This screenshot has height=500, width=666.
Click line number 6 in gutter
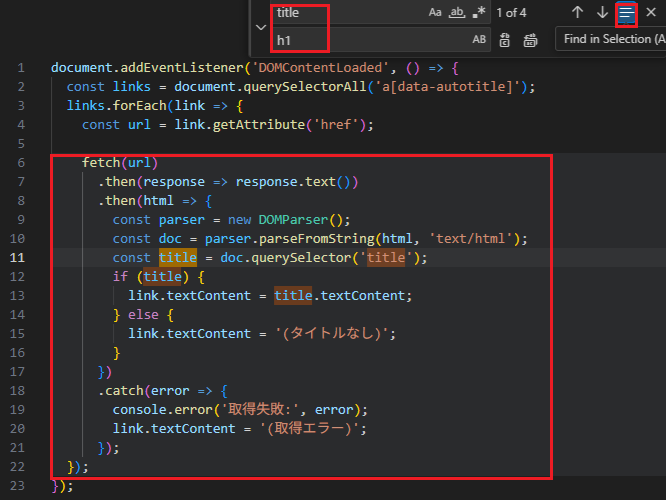[21, 163]
